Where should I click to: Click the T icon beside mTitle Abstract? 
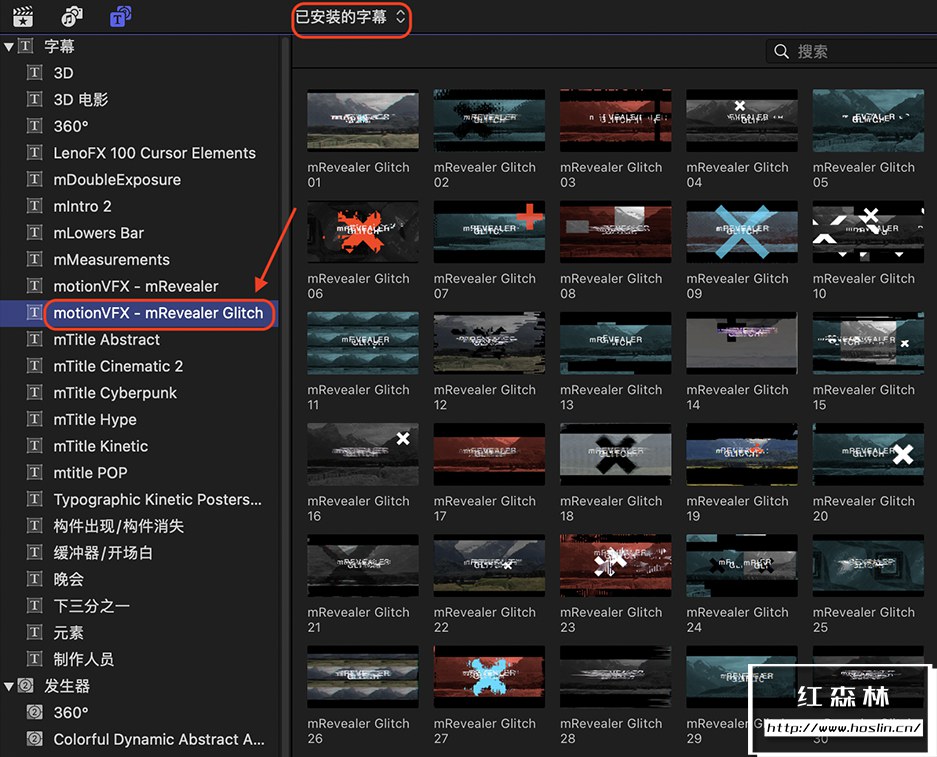pos(35,339)
